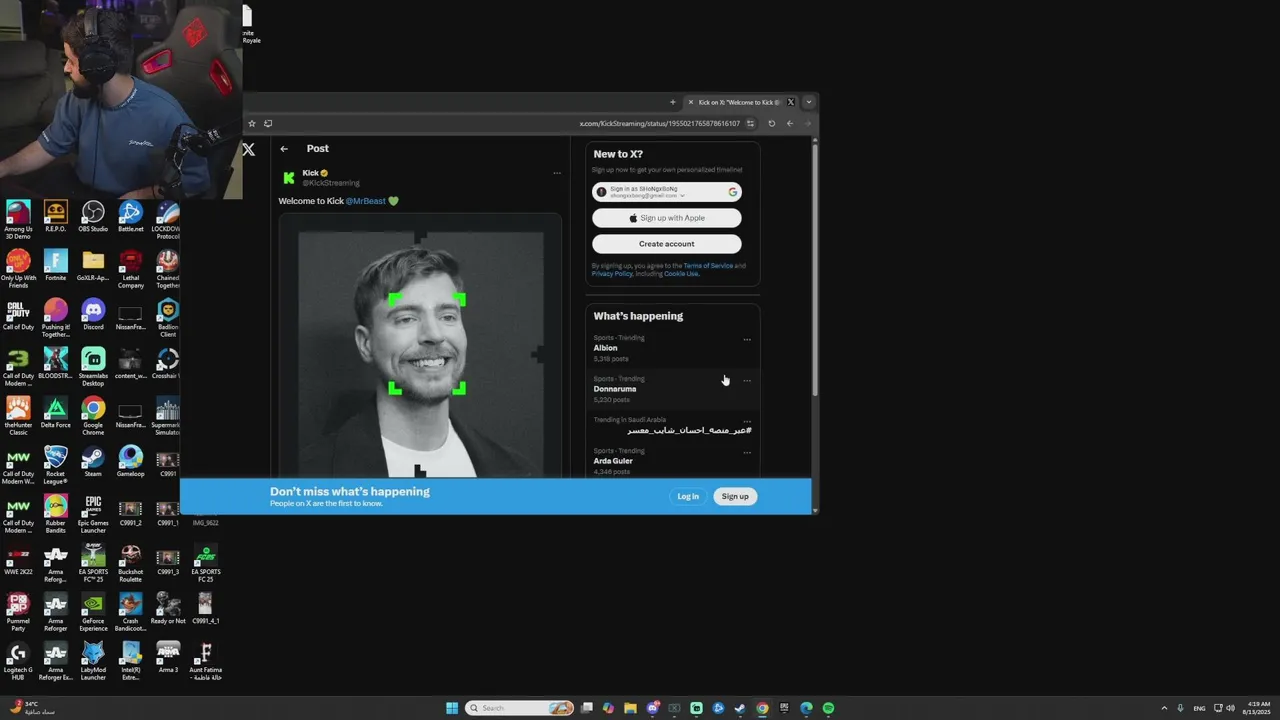Launch Steam from the desktop

(x=93, y=462)
